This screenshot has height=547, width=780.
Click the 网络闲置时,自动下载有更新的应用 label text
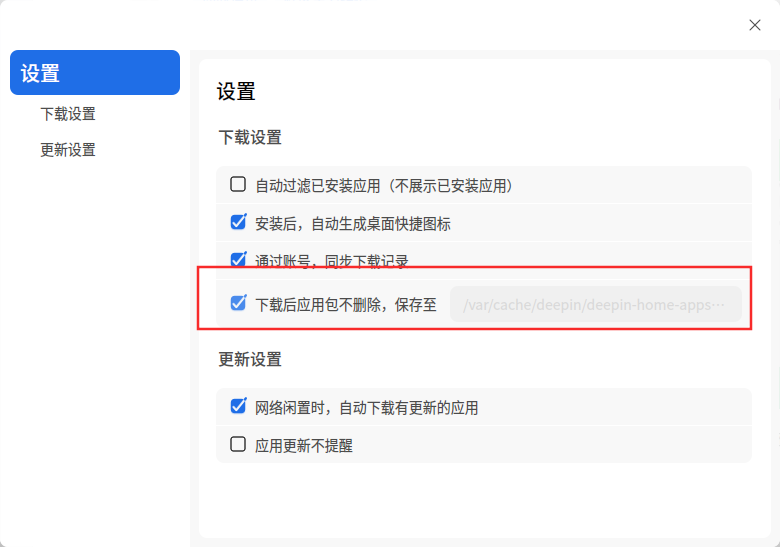[366, 407]
